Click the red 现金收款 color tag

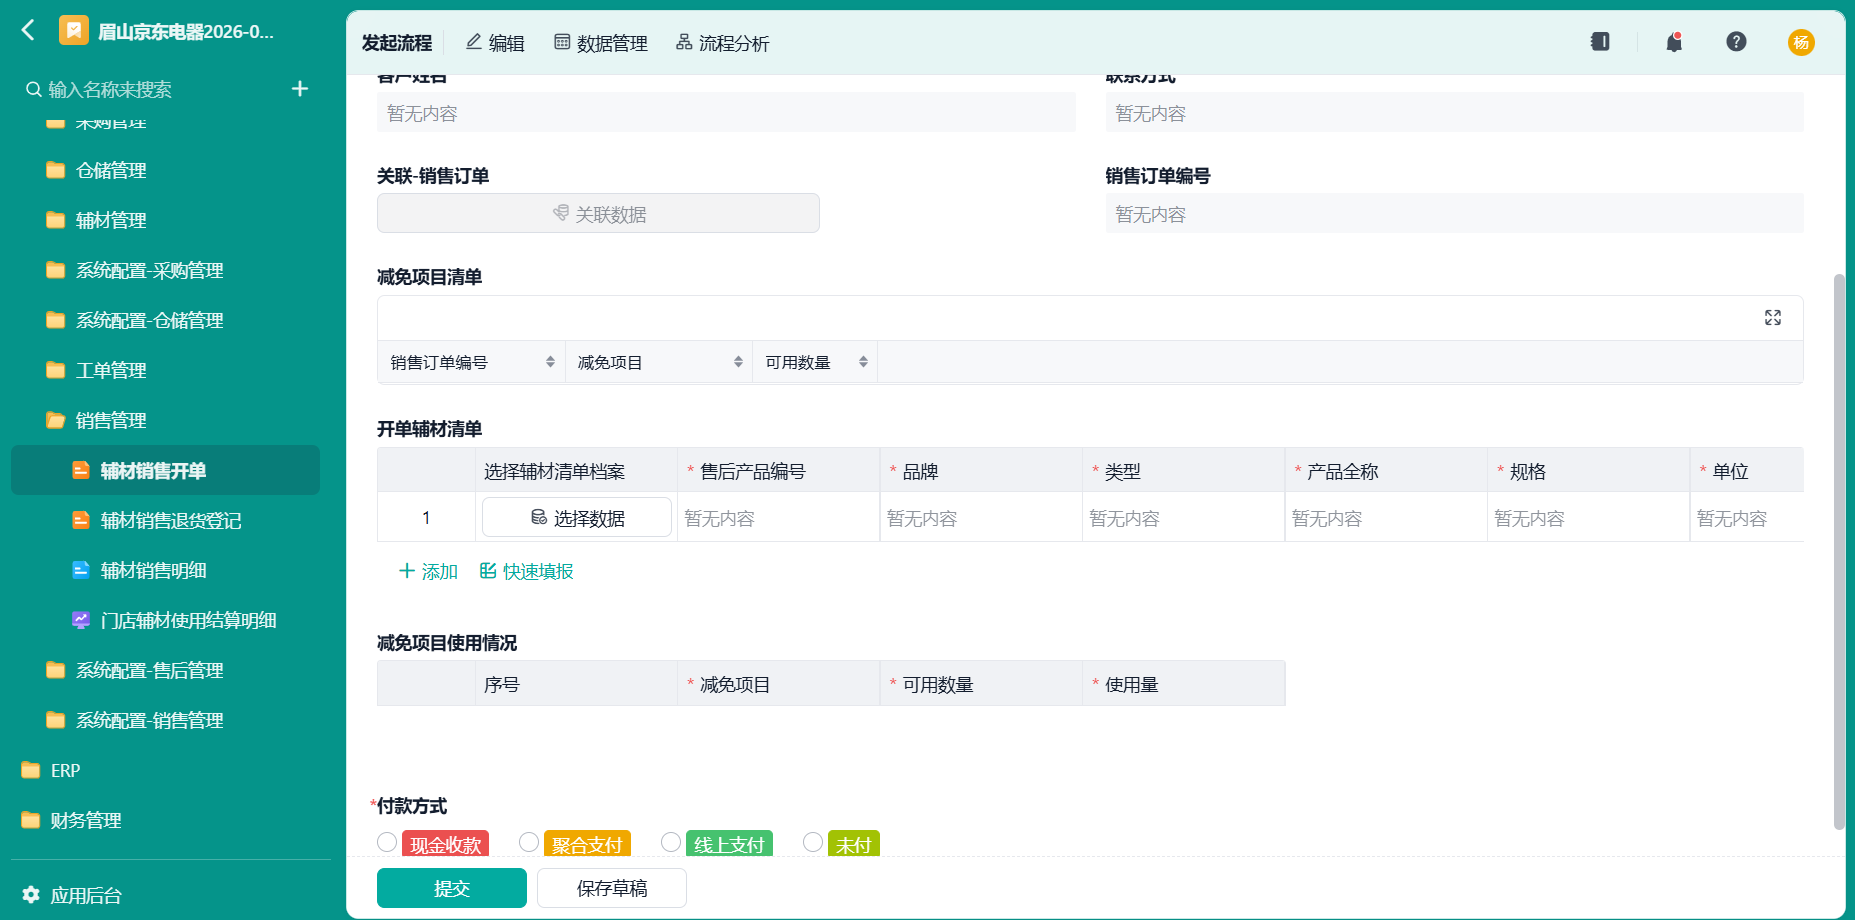tap(446, 844)
